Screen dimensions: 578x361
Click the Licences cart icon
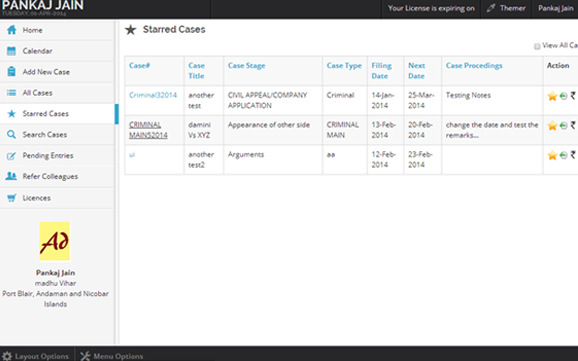click(12, 198)
